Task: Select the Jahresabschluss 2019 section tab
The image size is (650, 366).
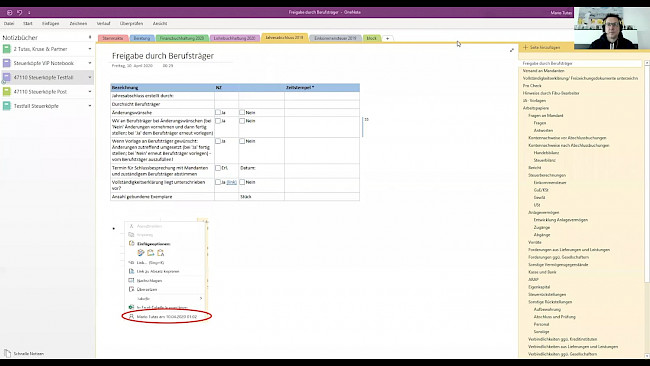Action: 284,37
